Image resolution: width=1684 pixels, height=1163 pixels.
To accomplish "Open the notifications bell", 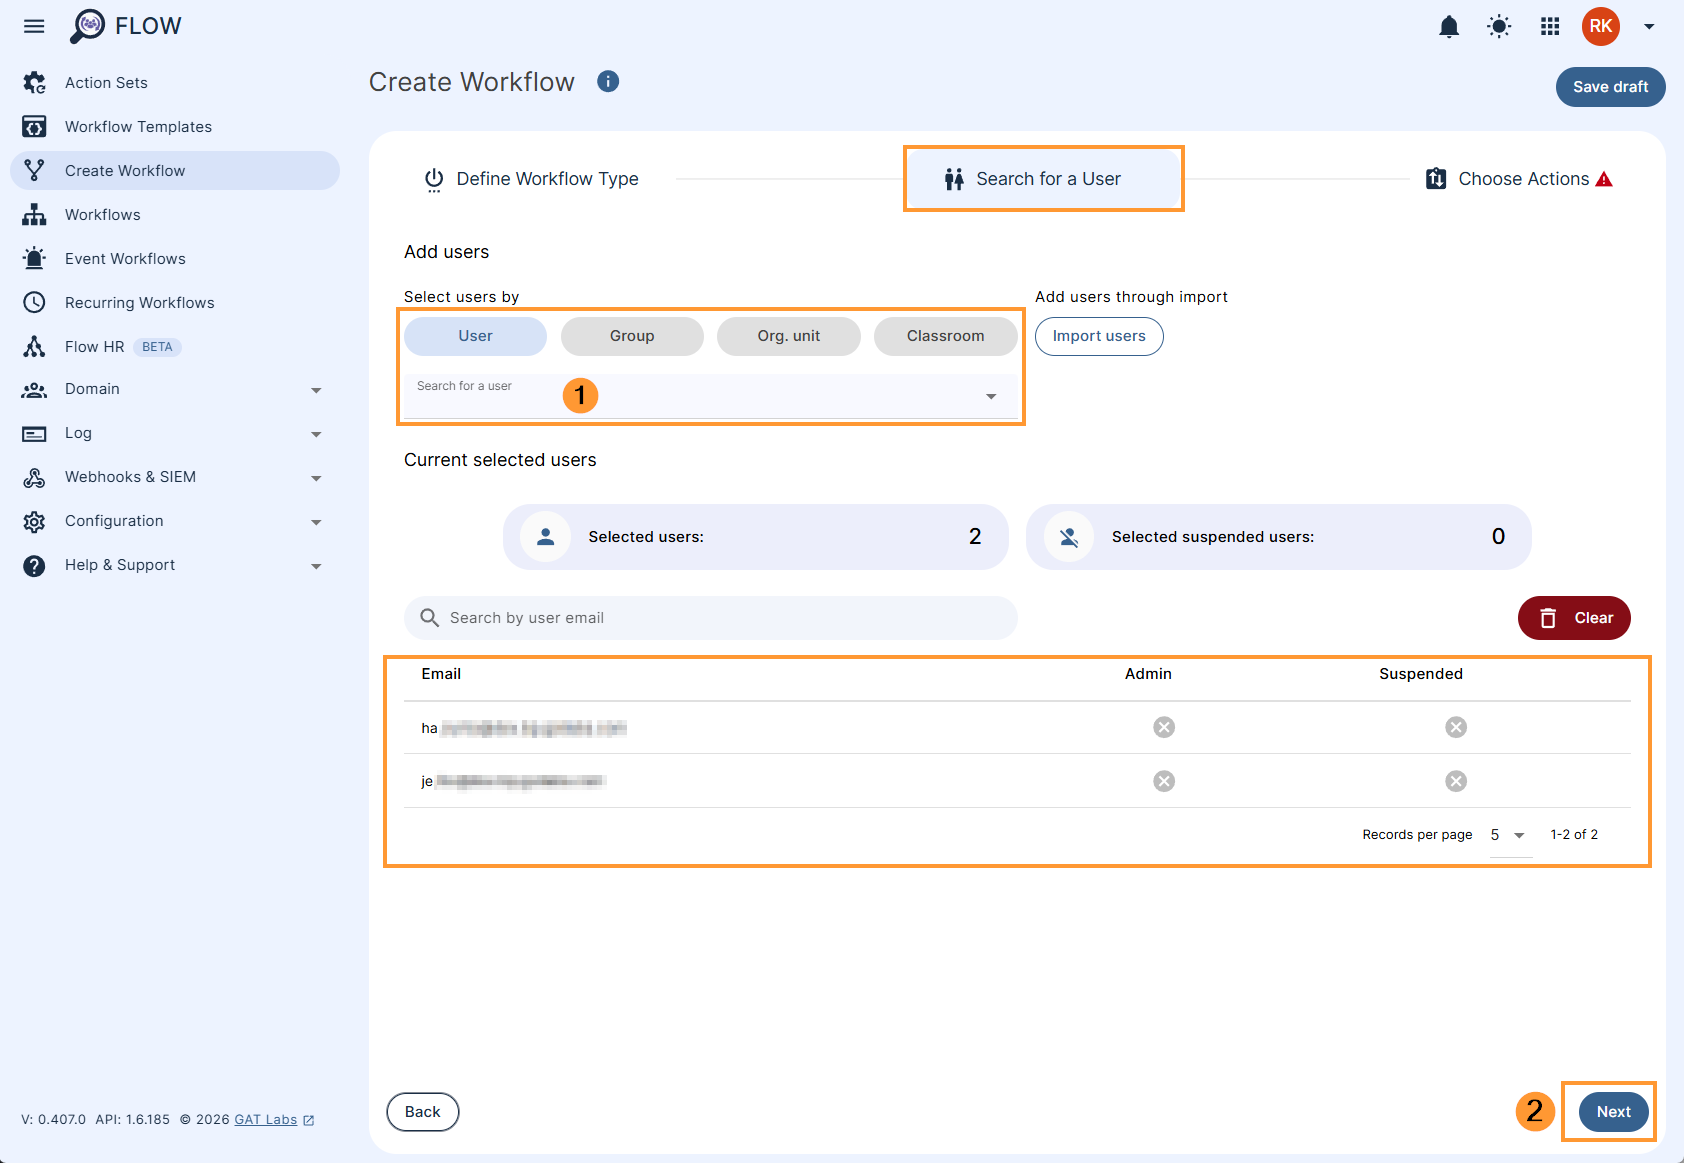I will tap(1449, 27).
